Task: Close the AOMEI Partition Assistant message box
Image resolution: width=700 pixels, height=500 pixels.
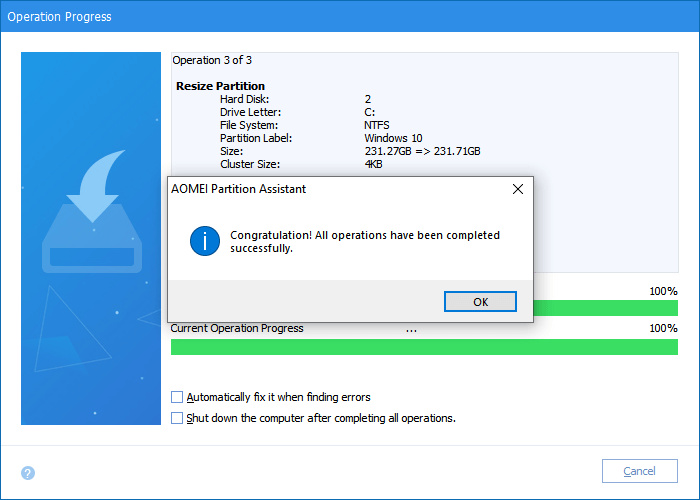Action: click(518, 189)
